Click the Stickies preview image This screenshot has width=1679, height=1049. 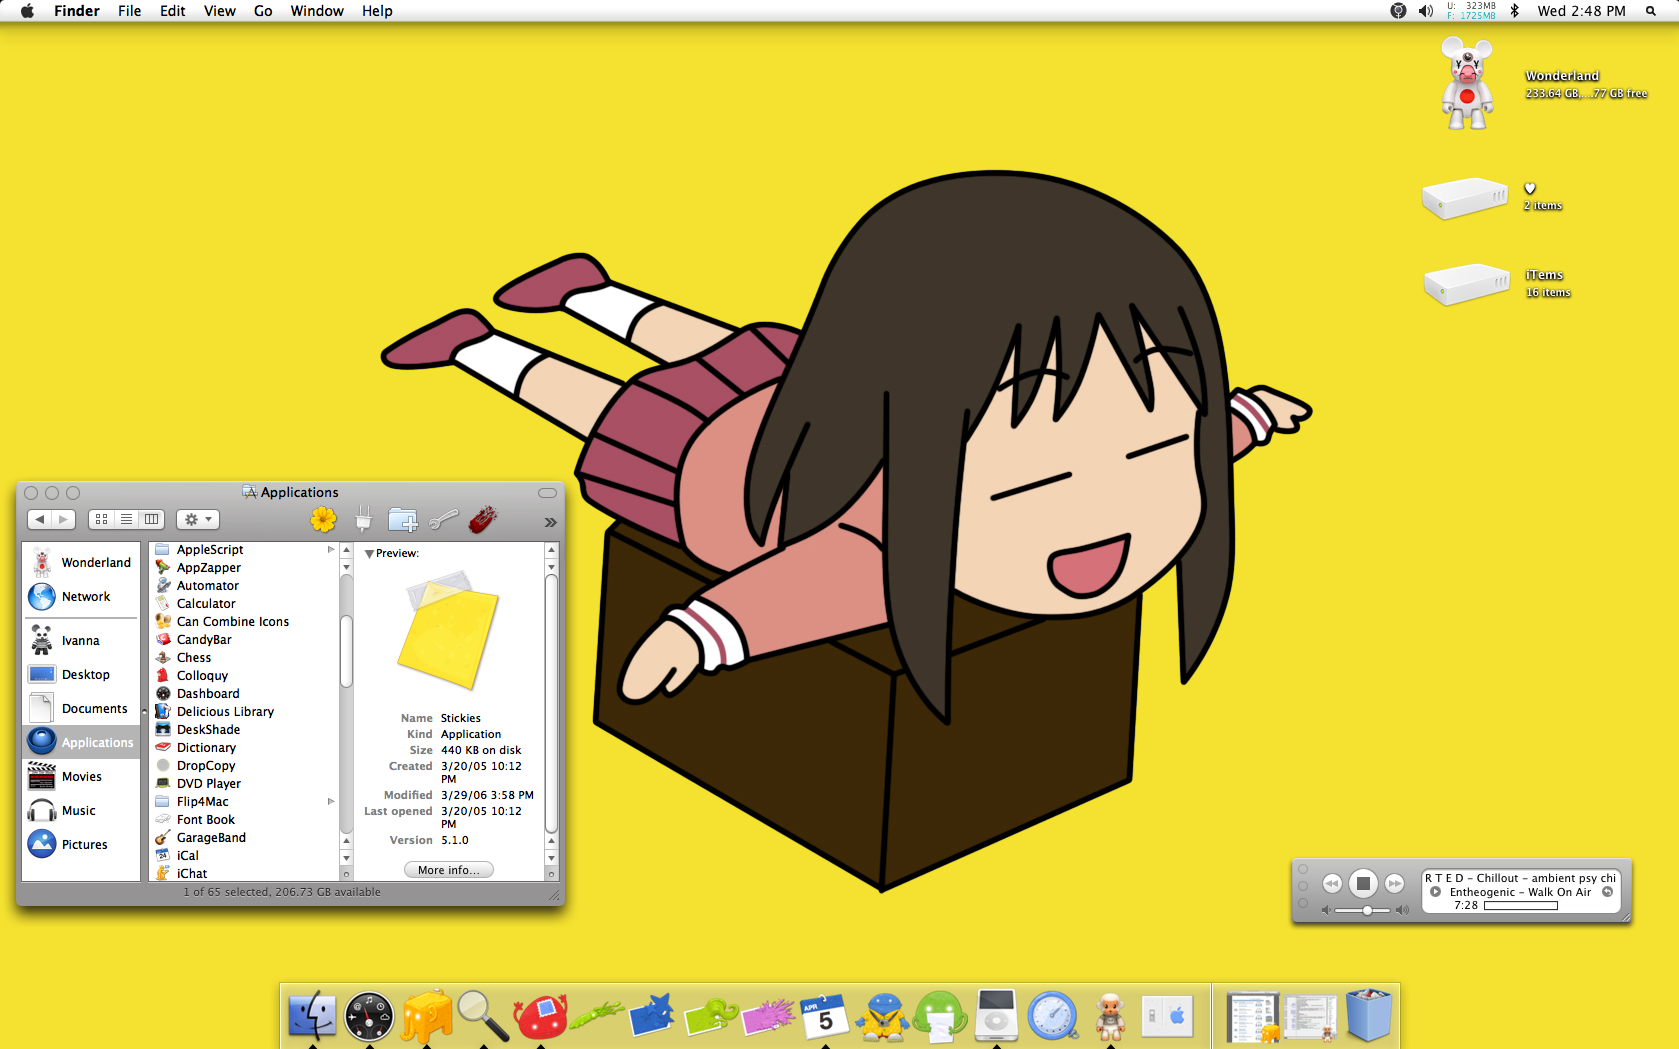(x=448, y=630)
